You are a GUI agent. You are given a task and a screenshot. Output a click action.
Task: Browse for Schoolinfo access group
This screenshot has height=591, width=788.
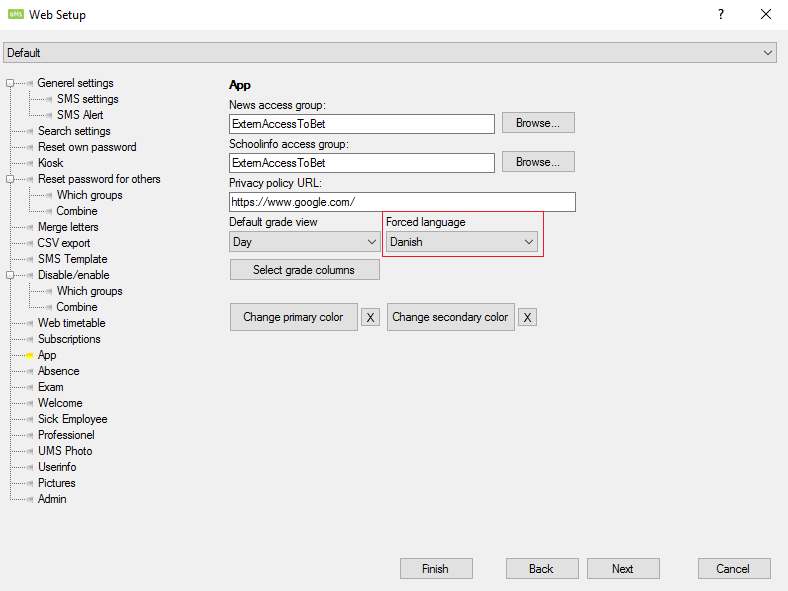tap(538, 162)
